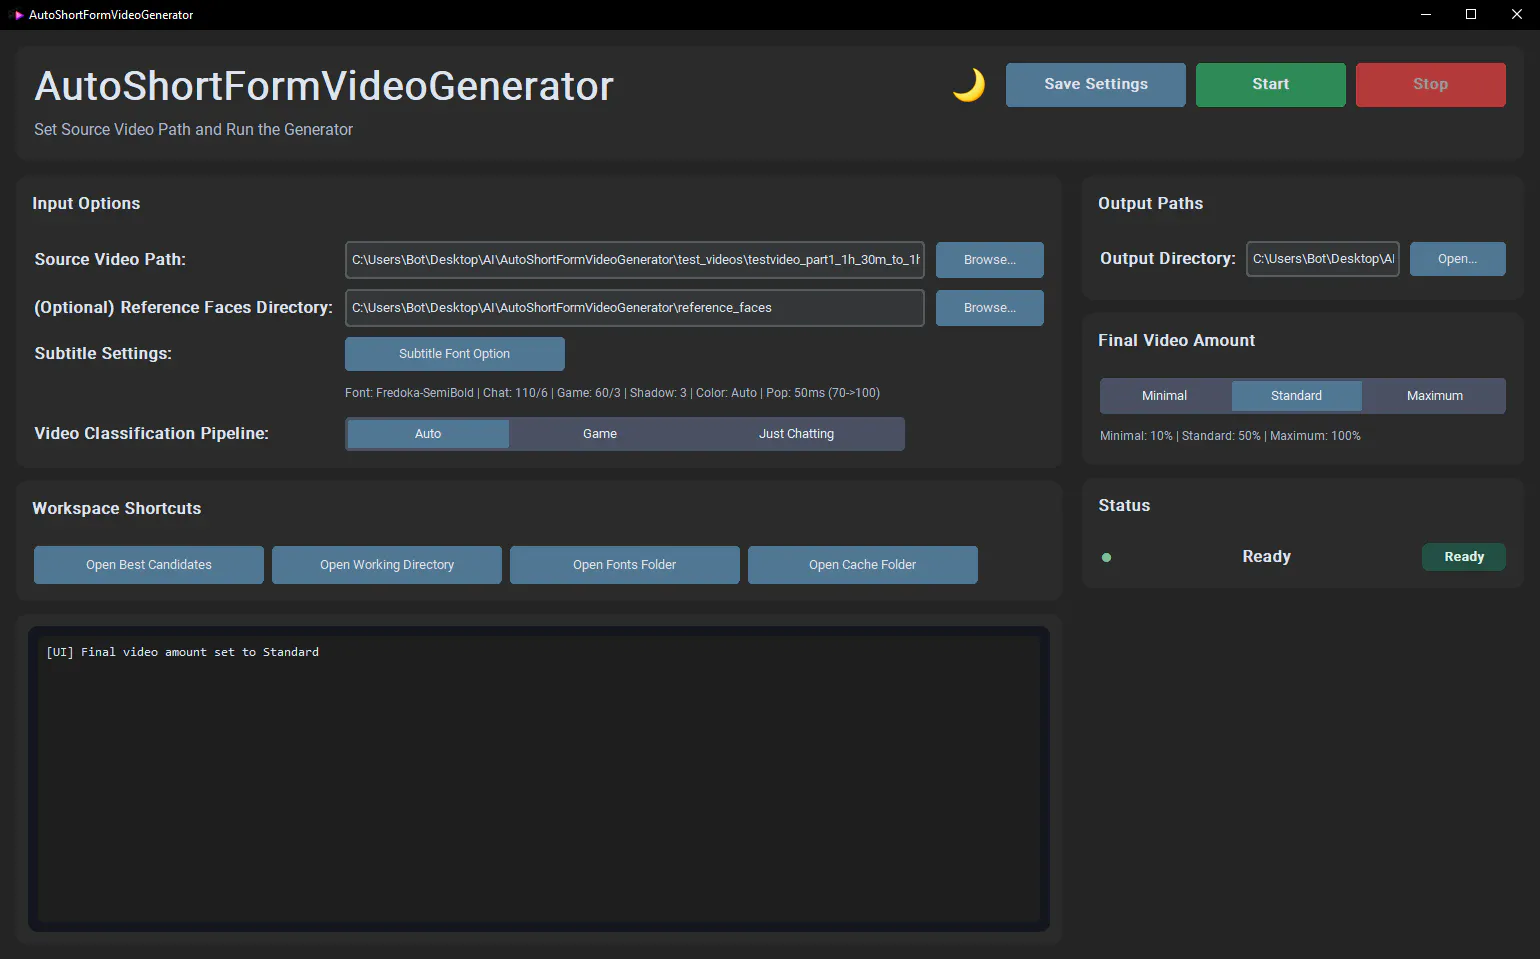Close the AutoShortFormVideoGenerator window
Screen dimensions: 1540x959
tap(1517, 14)
